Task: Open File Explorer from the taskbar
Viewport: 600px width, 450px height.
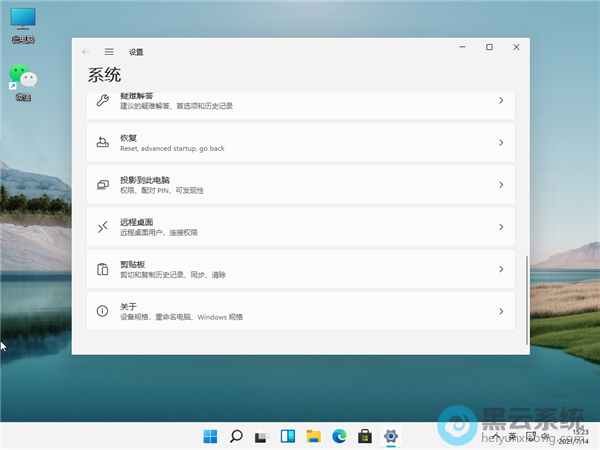Action: [313, 436]
